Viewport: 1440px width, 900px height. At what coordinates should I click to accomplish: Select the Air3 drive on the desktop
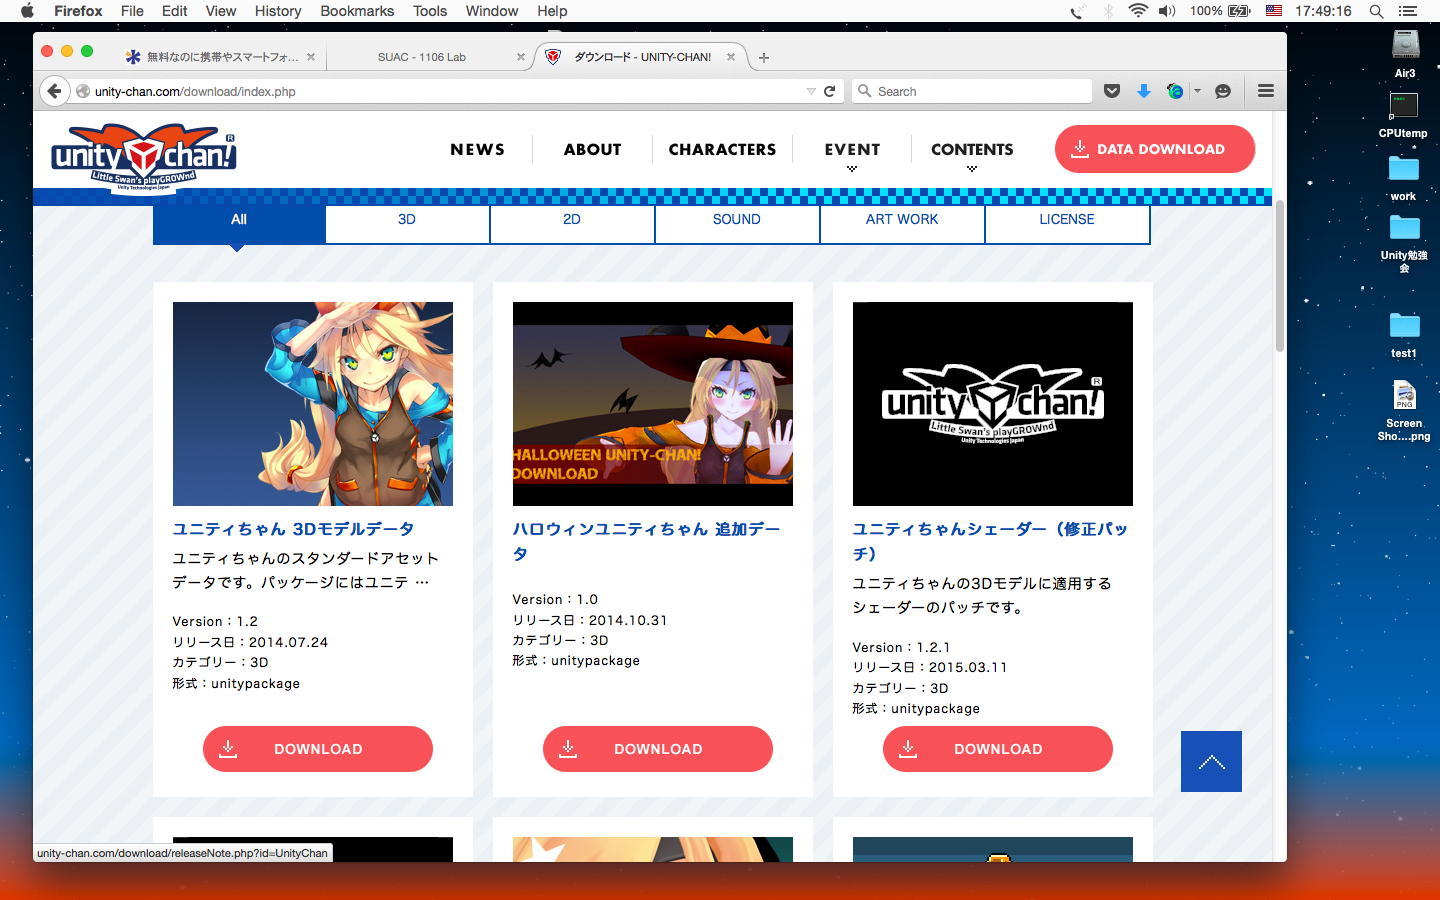pos(1405,54)
